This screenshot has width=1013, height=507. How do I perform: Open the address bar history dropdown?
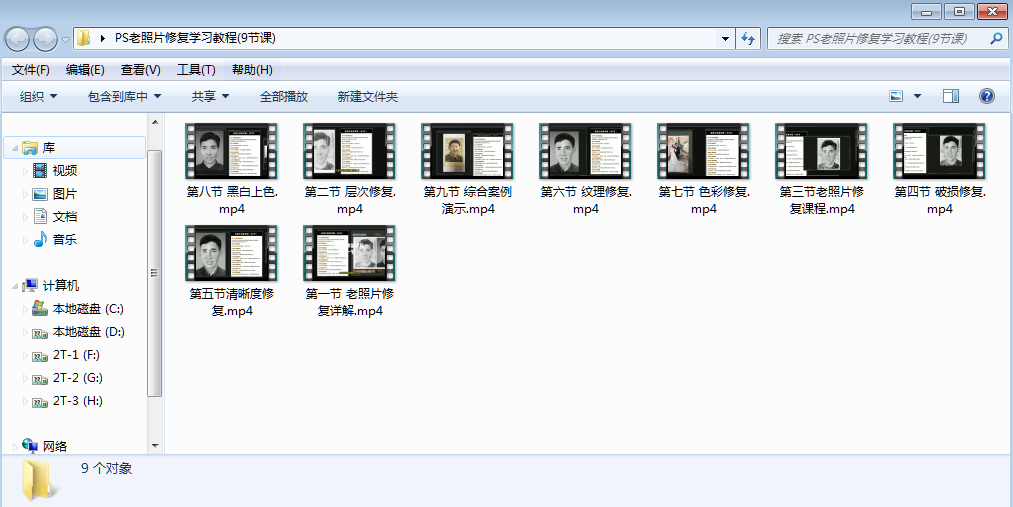click(x=726, y=39)
